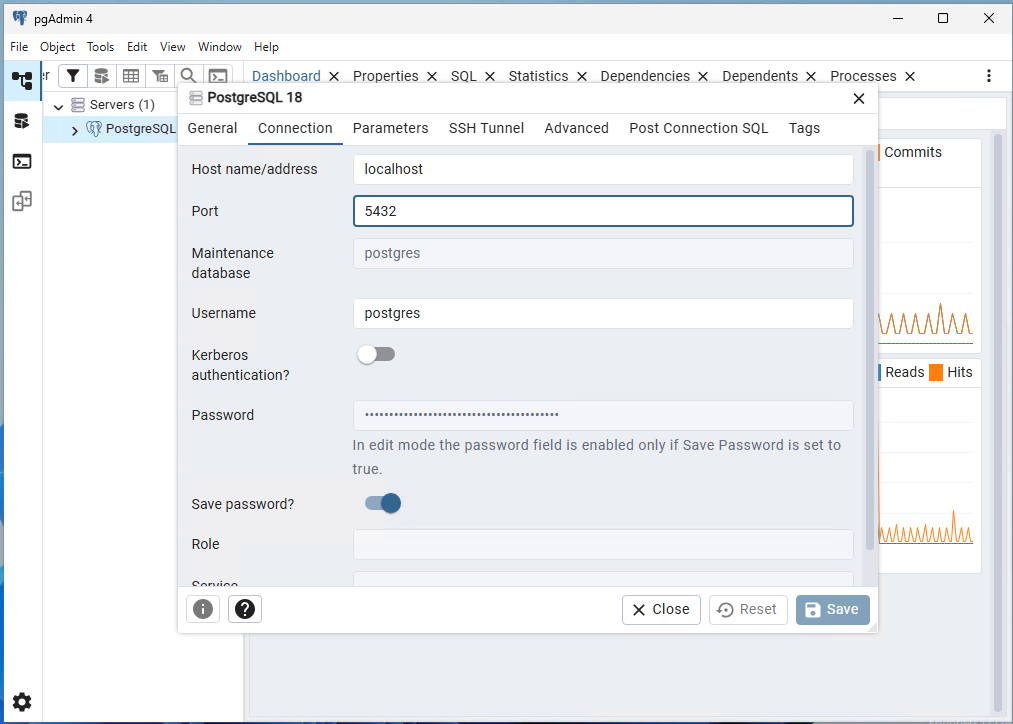
Task: Click the PostgreSQL elephant icon in the tree
Action: (94, 129)
